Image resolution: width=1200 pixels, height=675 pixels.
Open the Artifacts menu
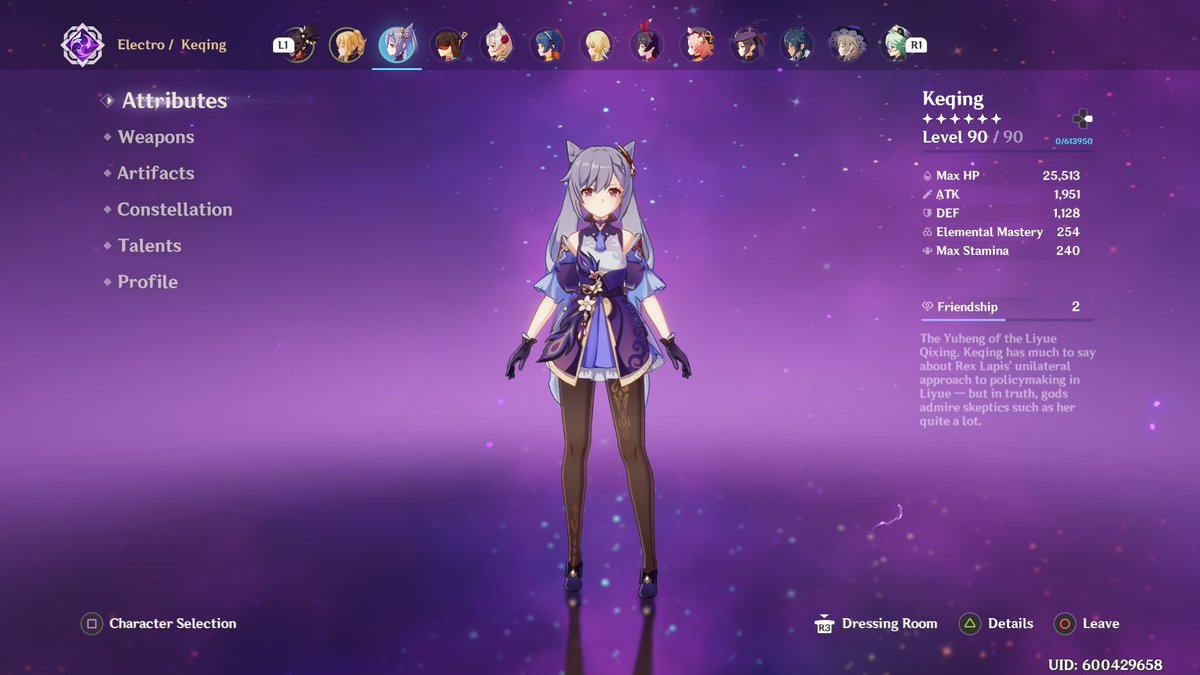pos(155,173)
